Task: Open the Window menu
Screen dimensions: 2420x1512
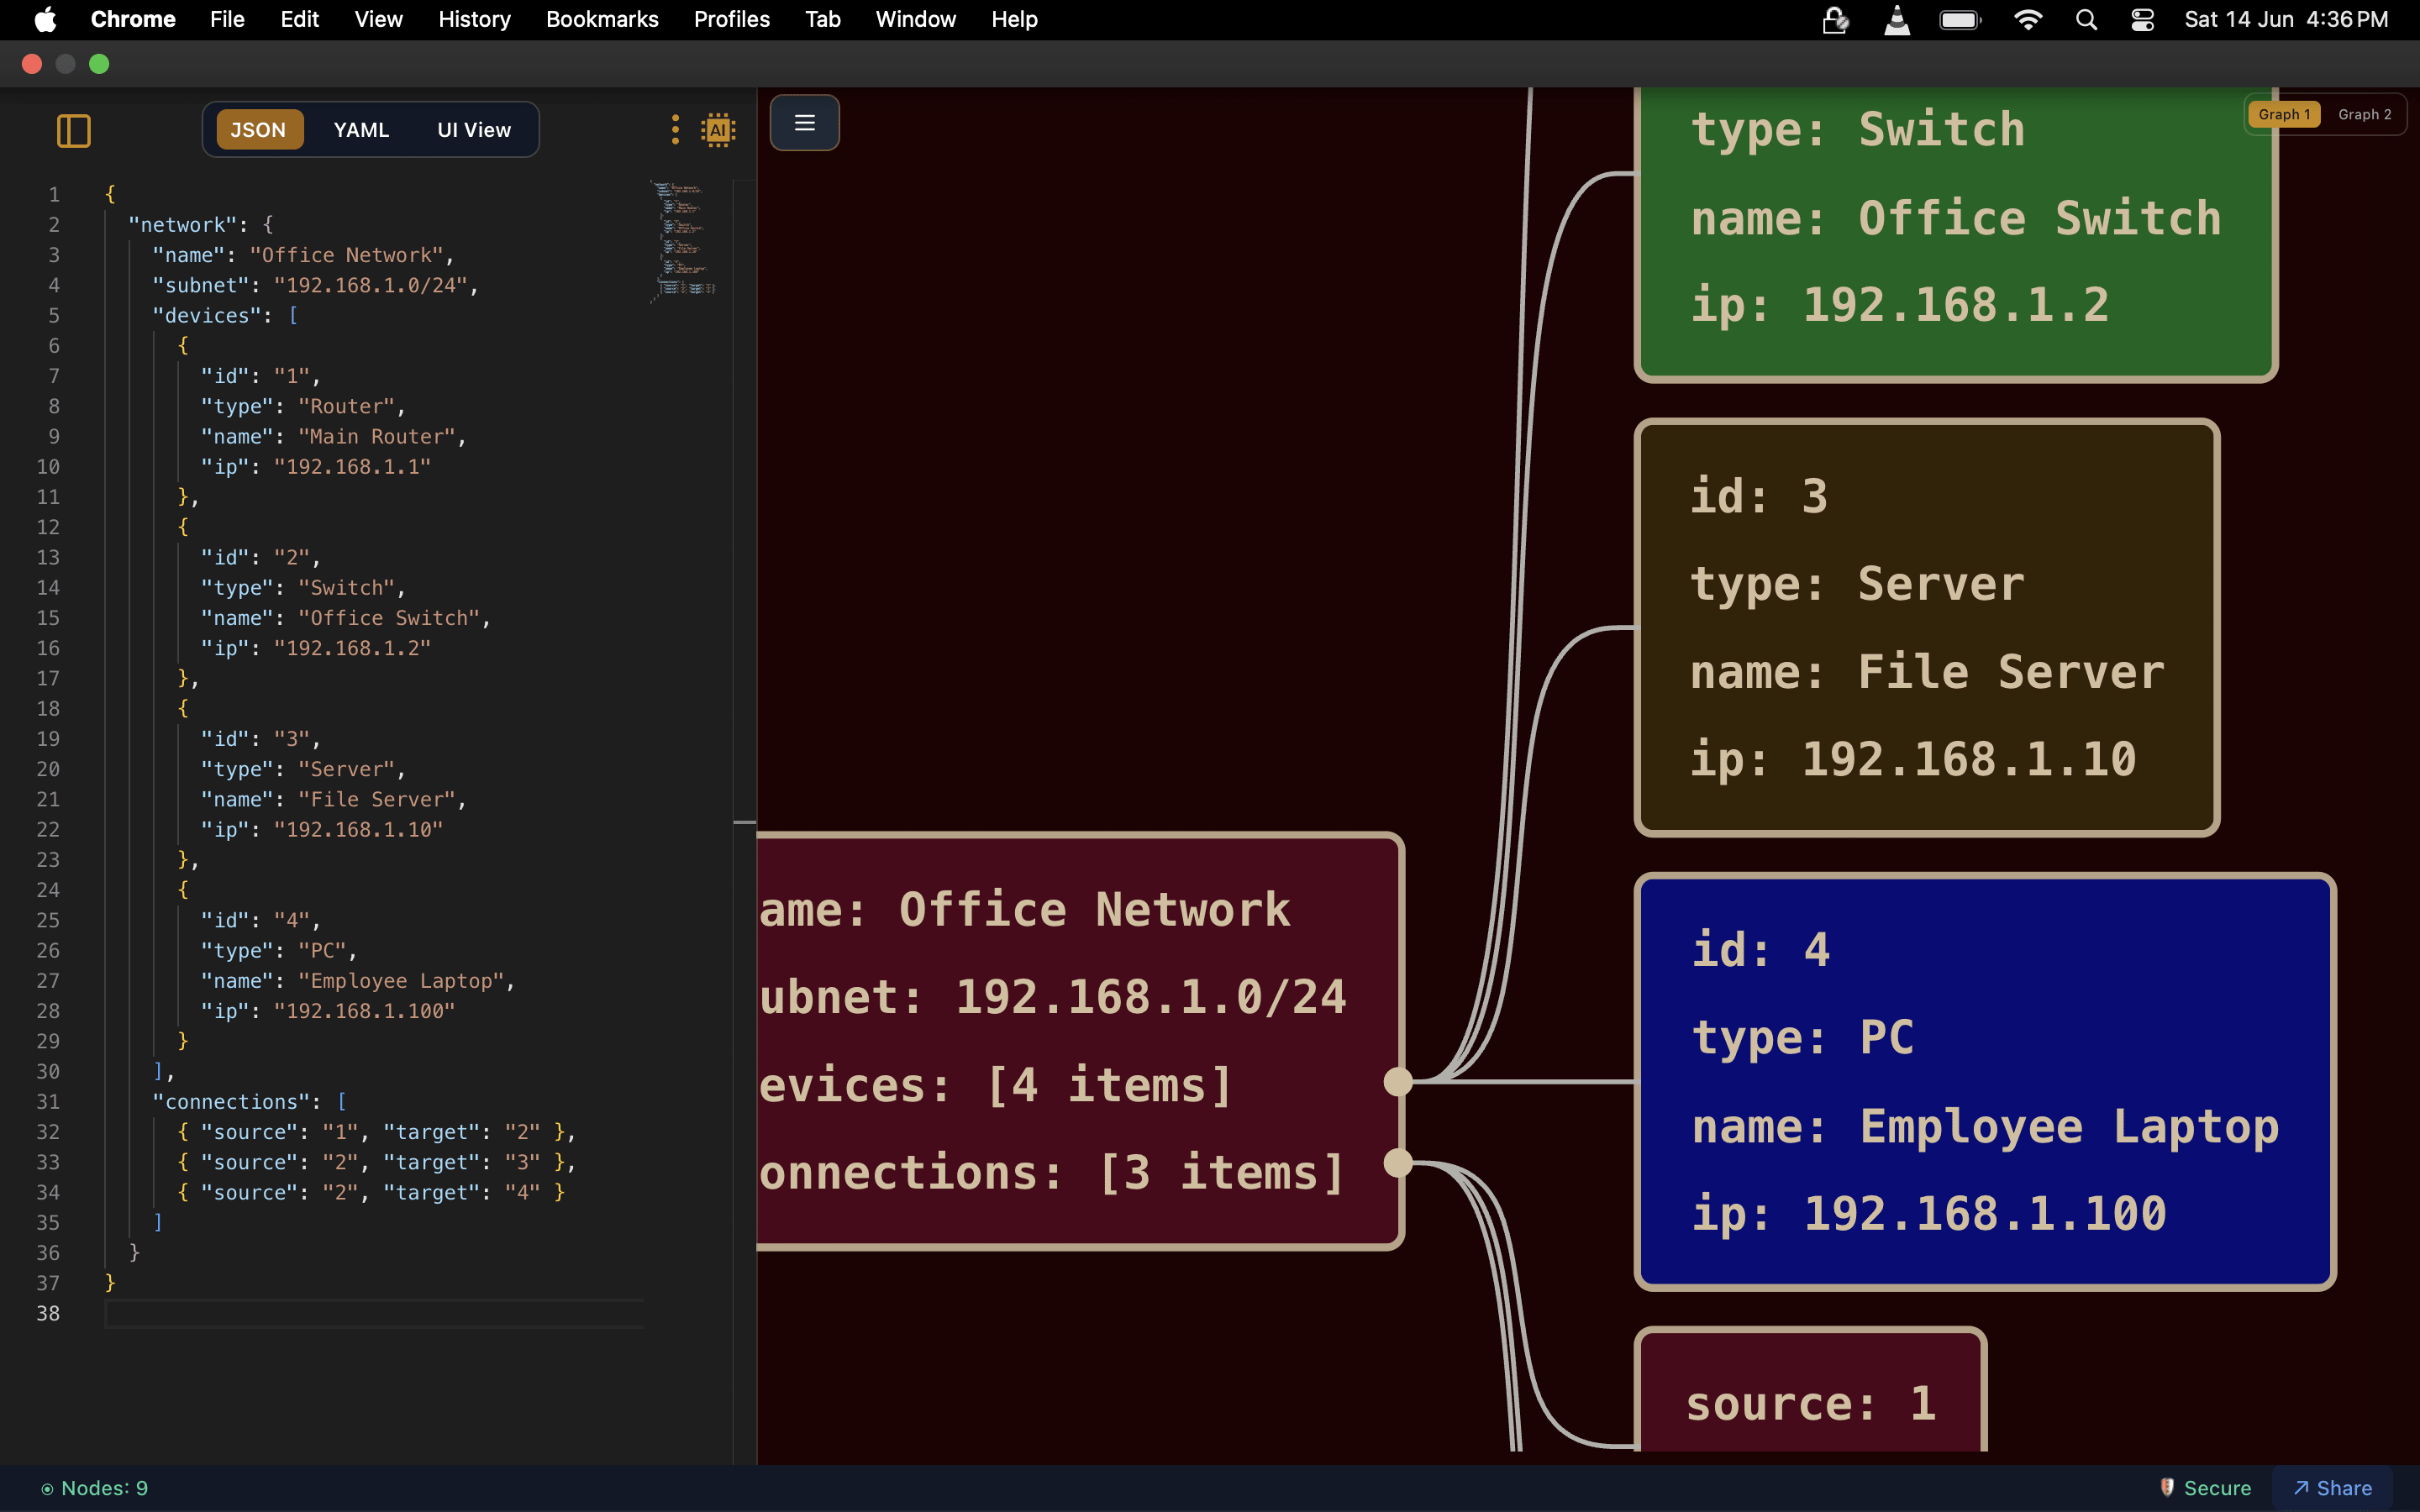Action: coord(915,19)
